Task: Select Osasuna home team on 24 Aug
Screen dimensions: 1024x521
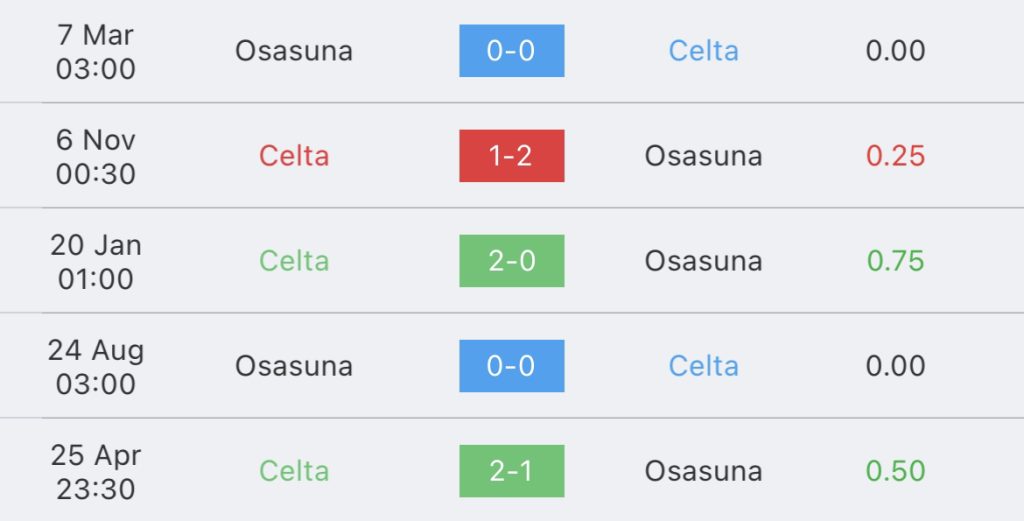Action: pos(294,366)
